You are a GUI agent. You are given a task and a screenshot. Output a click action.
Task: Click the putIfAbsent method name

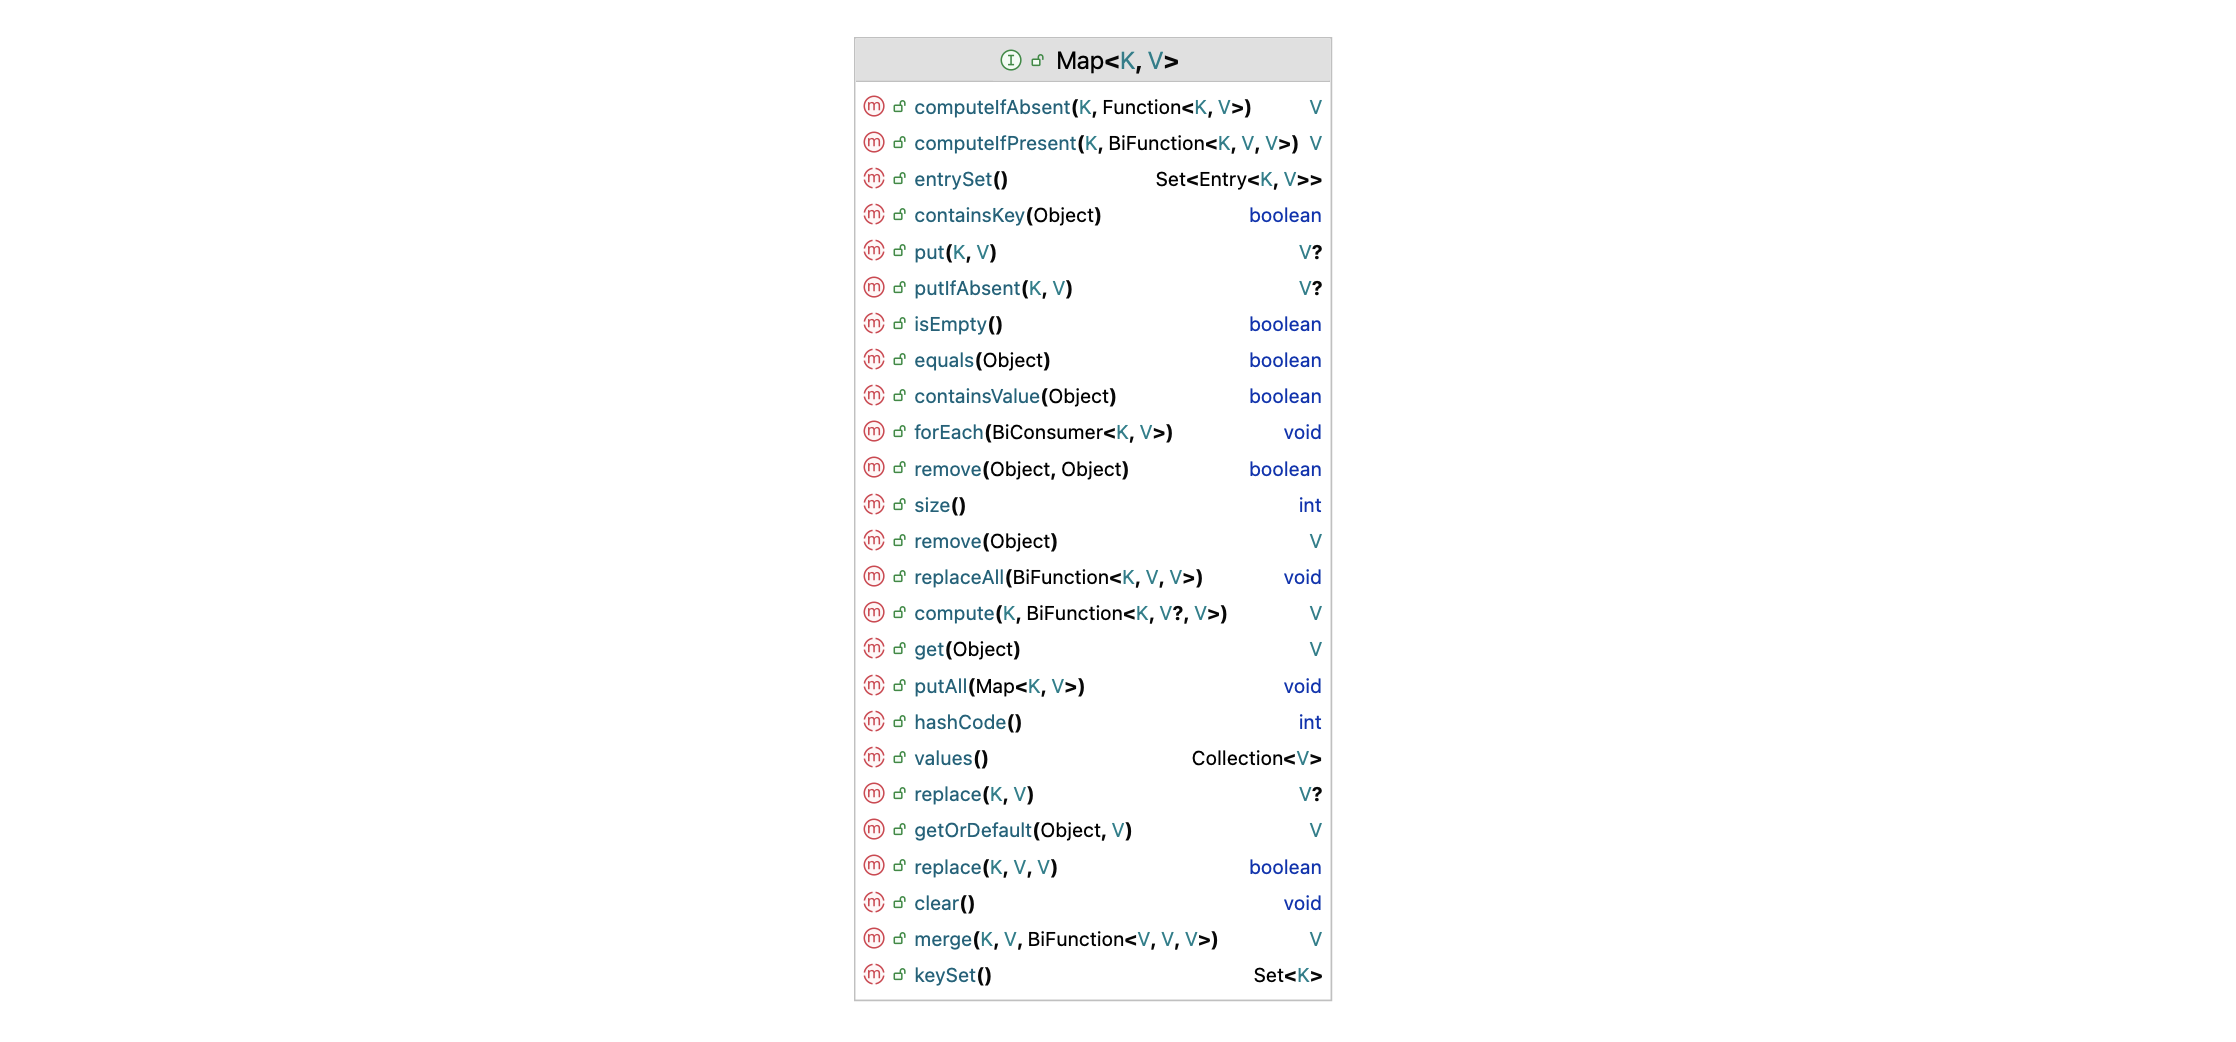pos(970,288)
